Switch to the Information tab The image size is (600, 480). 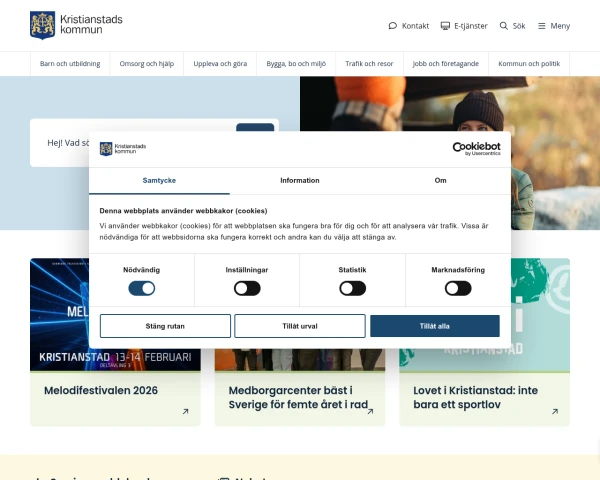(x=300, y=181)
